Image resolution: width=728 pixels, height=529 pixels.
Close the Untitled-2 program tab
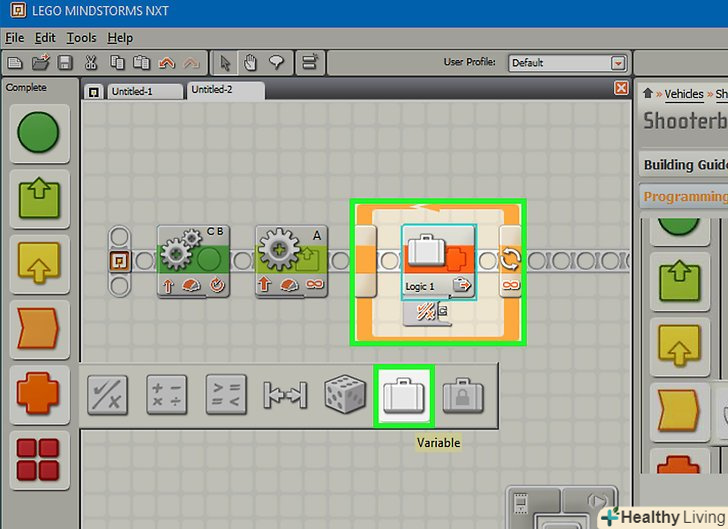[621, 88]
